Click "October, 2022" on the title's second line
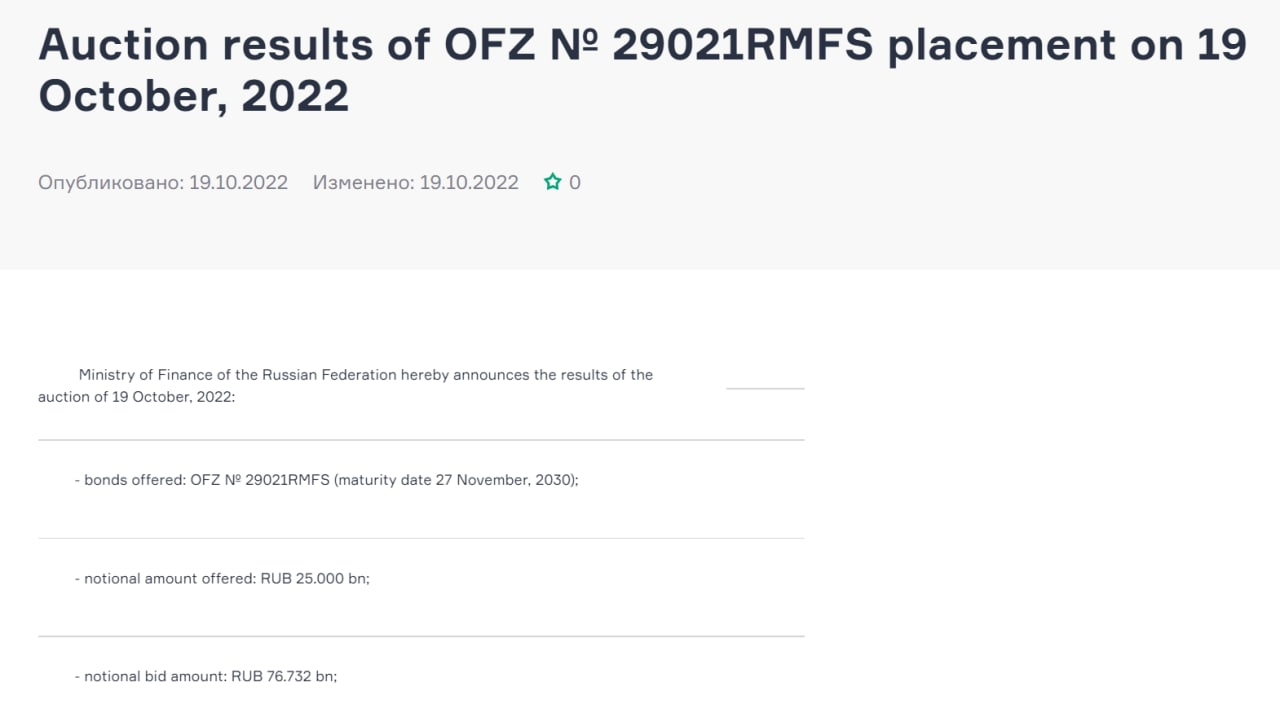Screen dimensions: 1280x713 coord(193,96)
